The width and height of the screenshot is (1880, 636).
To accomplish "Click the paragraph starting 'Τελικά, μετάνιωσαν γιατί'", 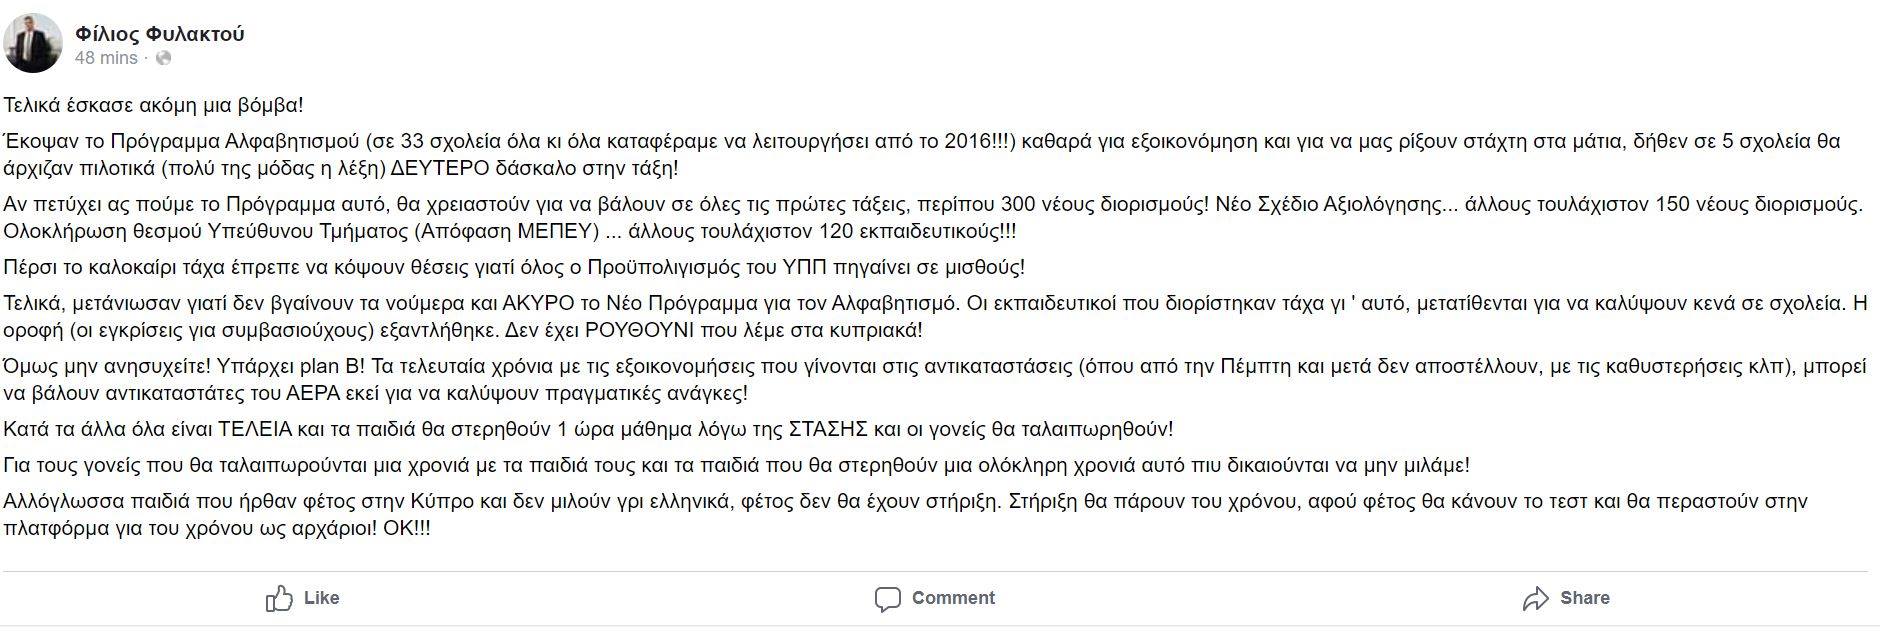I will (x=935, y=316).
